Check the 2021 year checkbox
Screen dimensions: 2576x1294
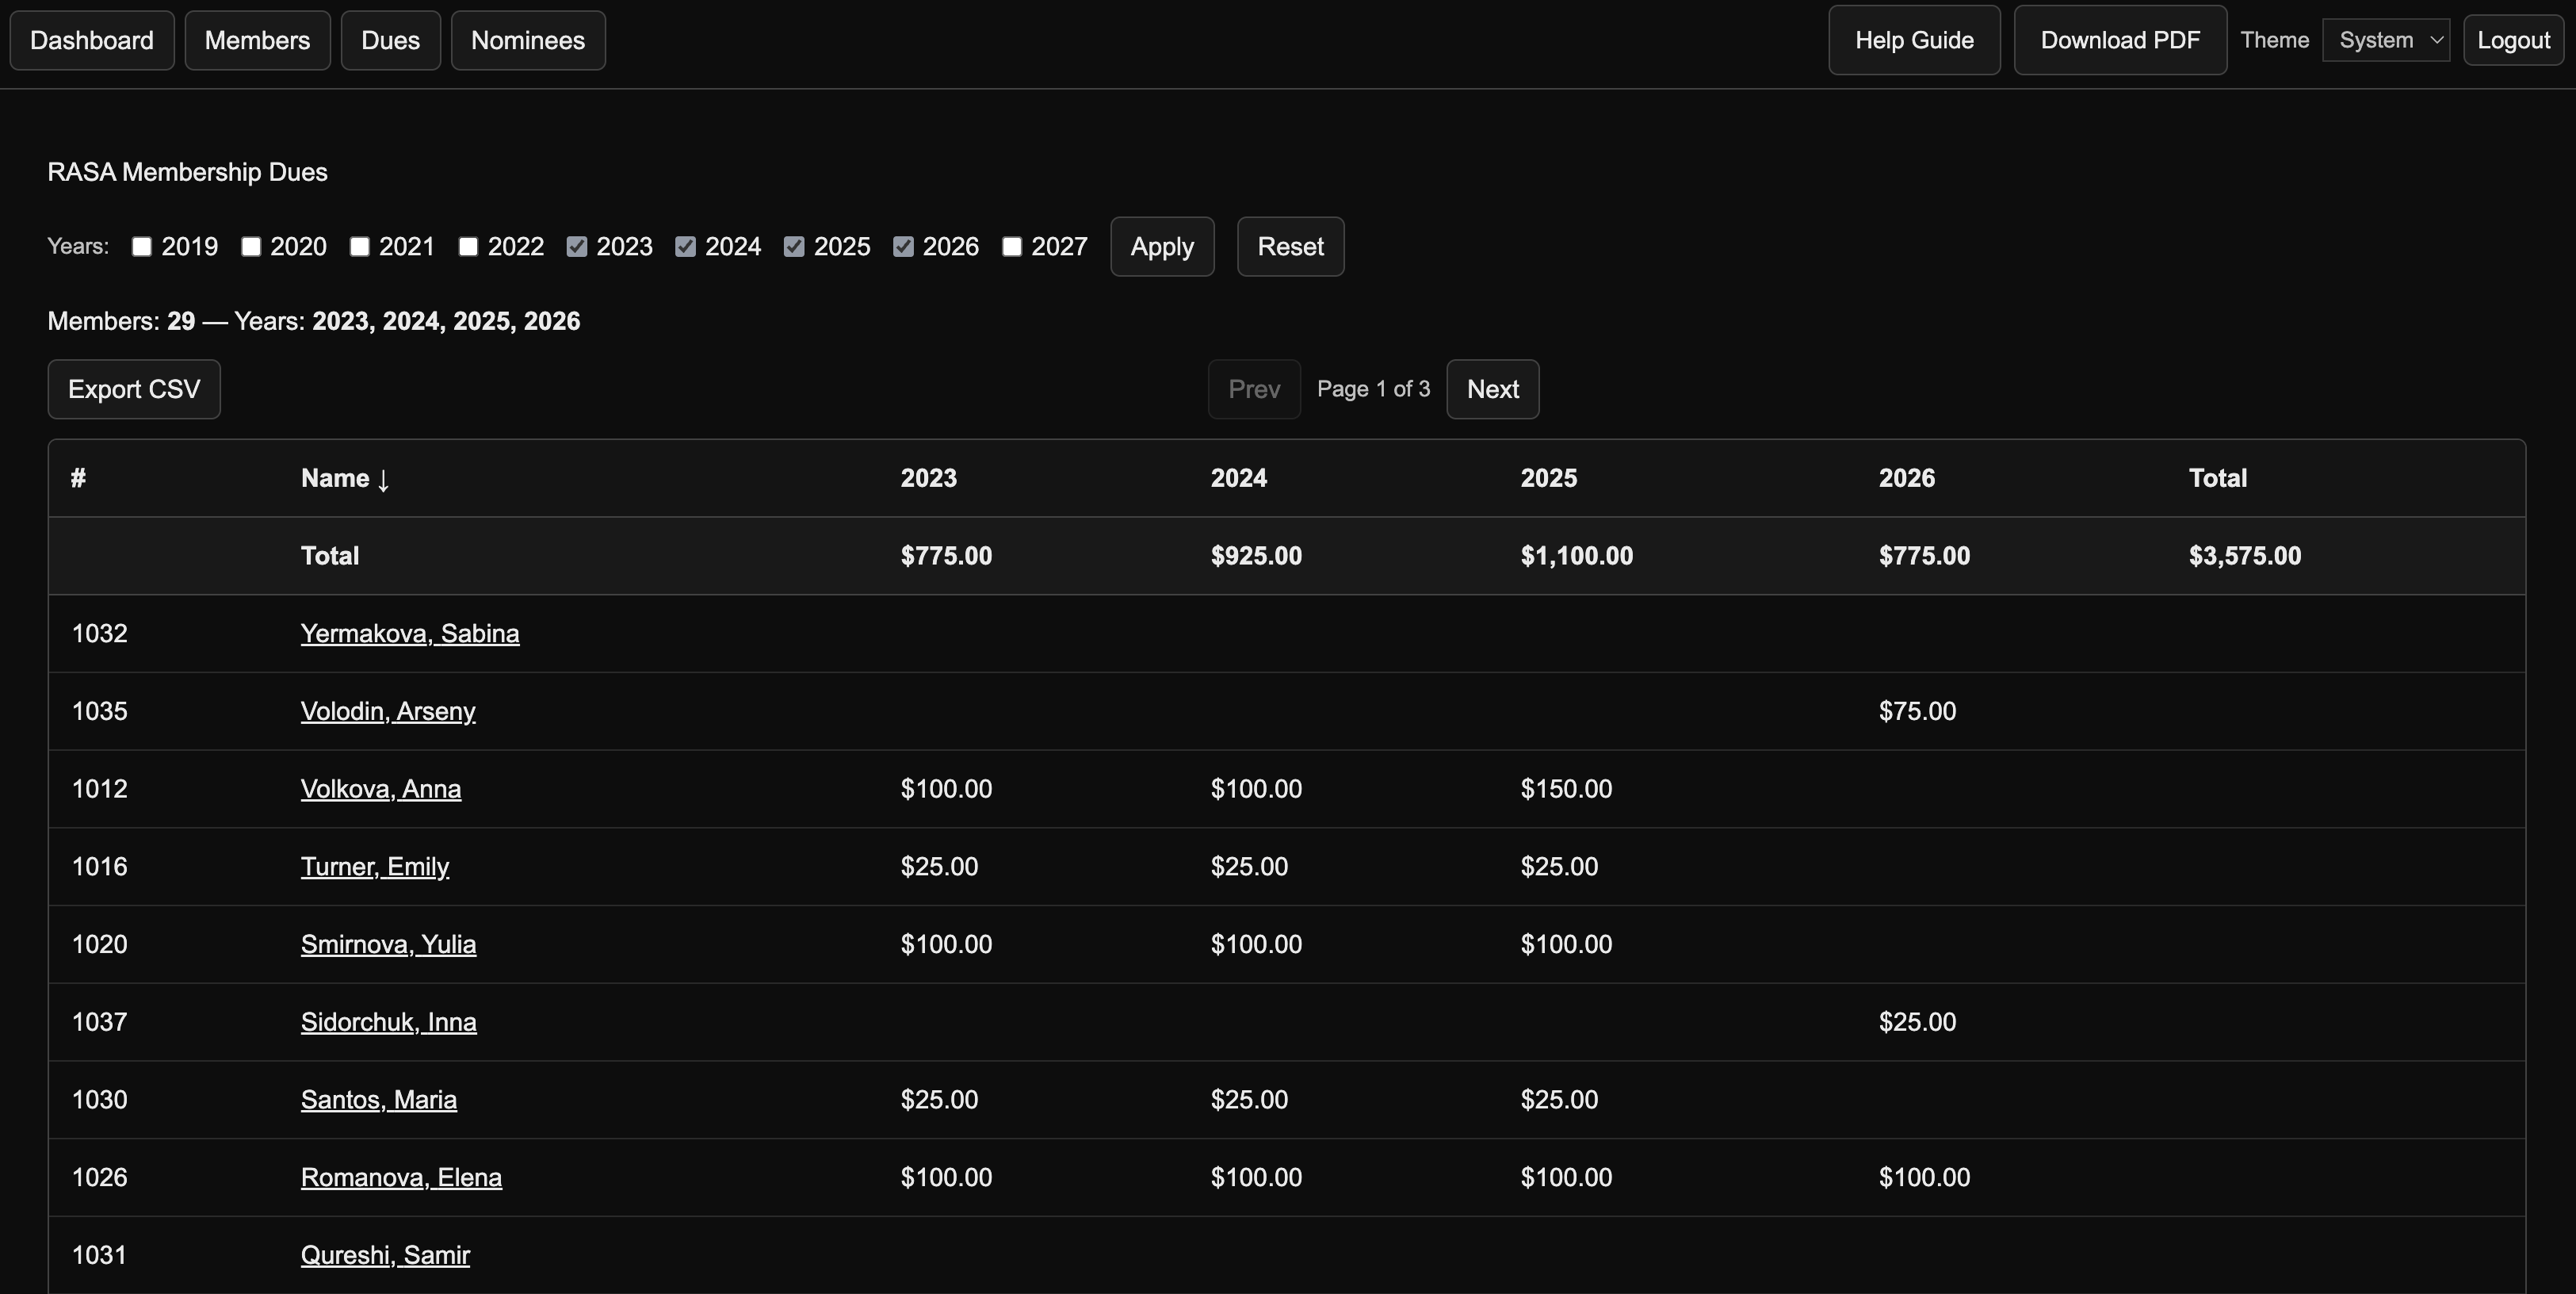click(x=360, y=247)
